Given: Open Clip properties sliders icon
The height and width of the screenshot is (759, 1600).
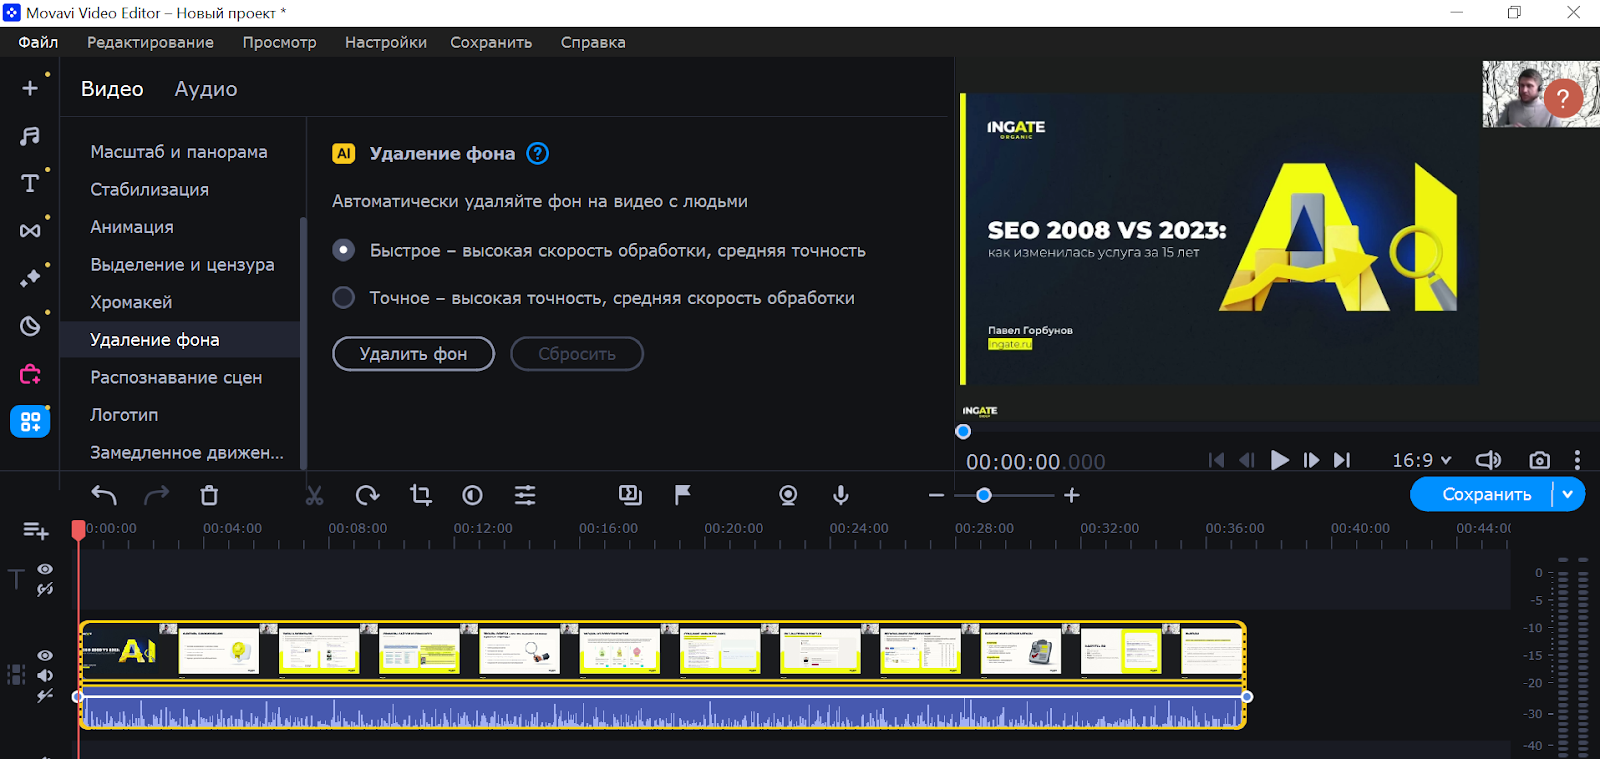Looking at the screenshot, I should tap(525, 495).
